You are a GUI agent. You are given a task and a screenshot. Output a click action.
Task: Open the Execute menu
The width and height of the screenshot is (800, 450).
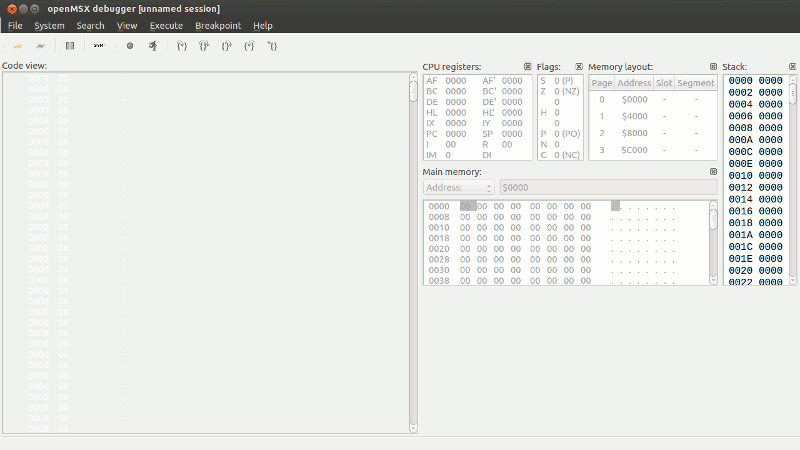click(166, 26)
